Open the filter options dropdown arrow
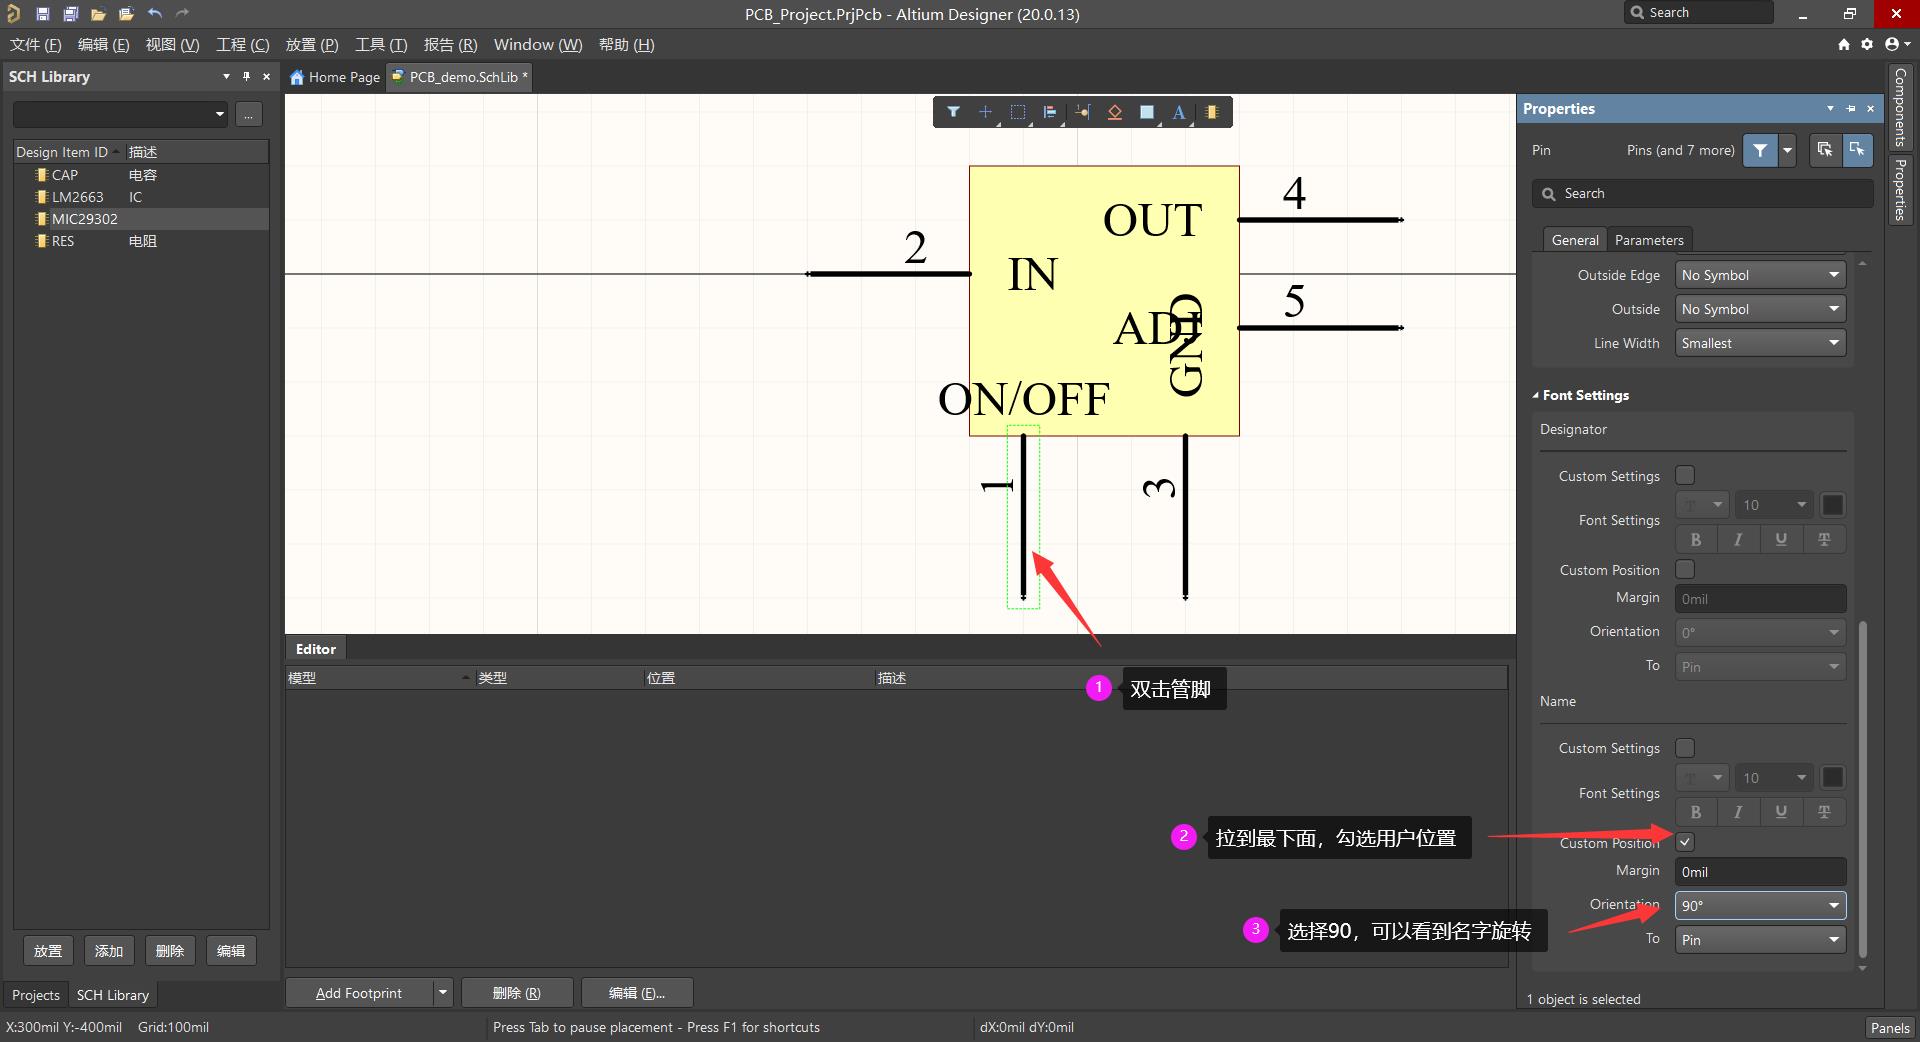This screenshot has height=1042, width=1920. coord(1787,150)
